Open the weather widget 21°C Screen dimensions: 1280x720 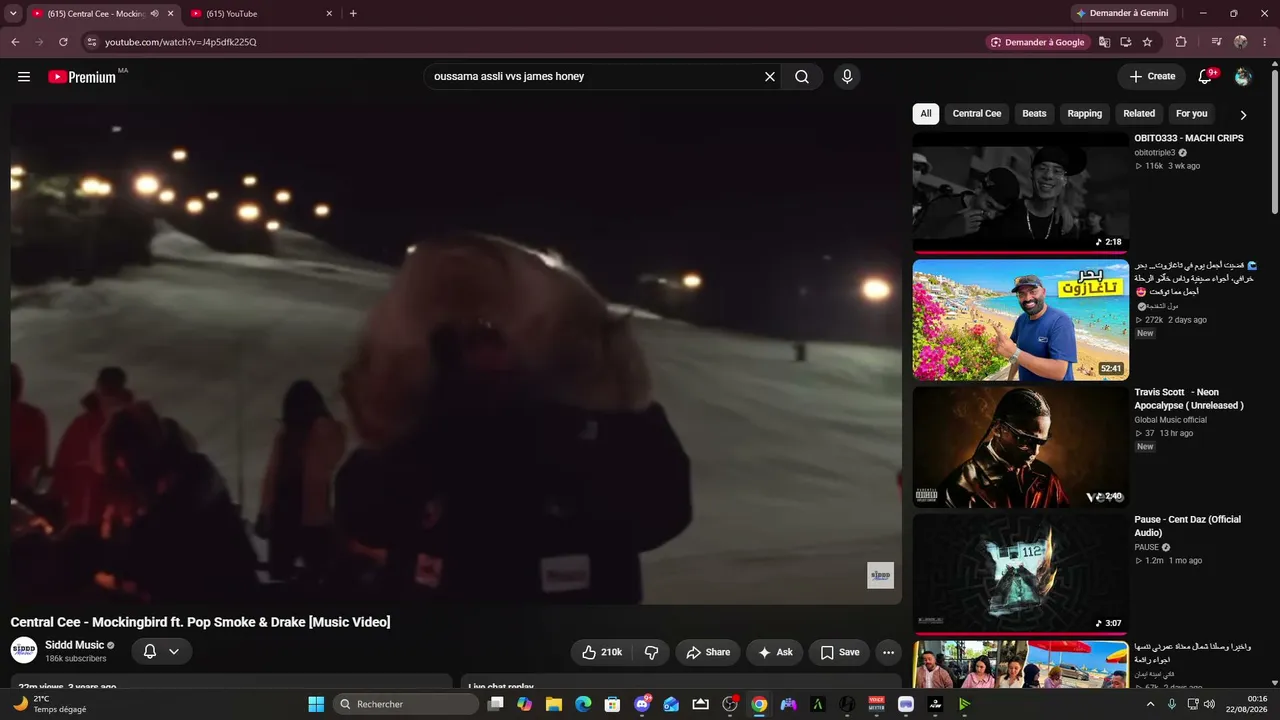[x=50, y=704]
